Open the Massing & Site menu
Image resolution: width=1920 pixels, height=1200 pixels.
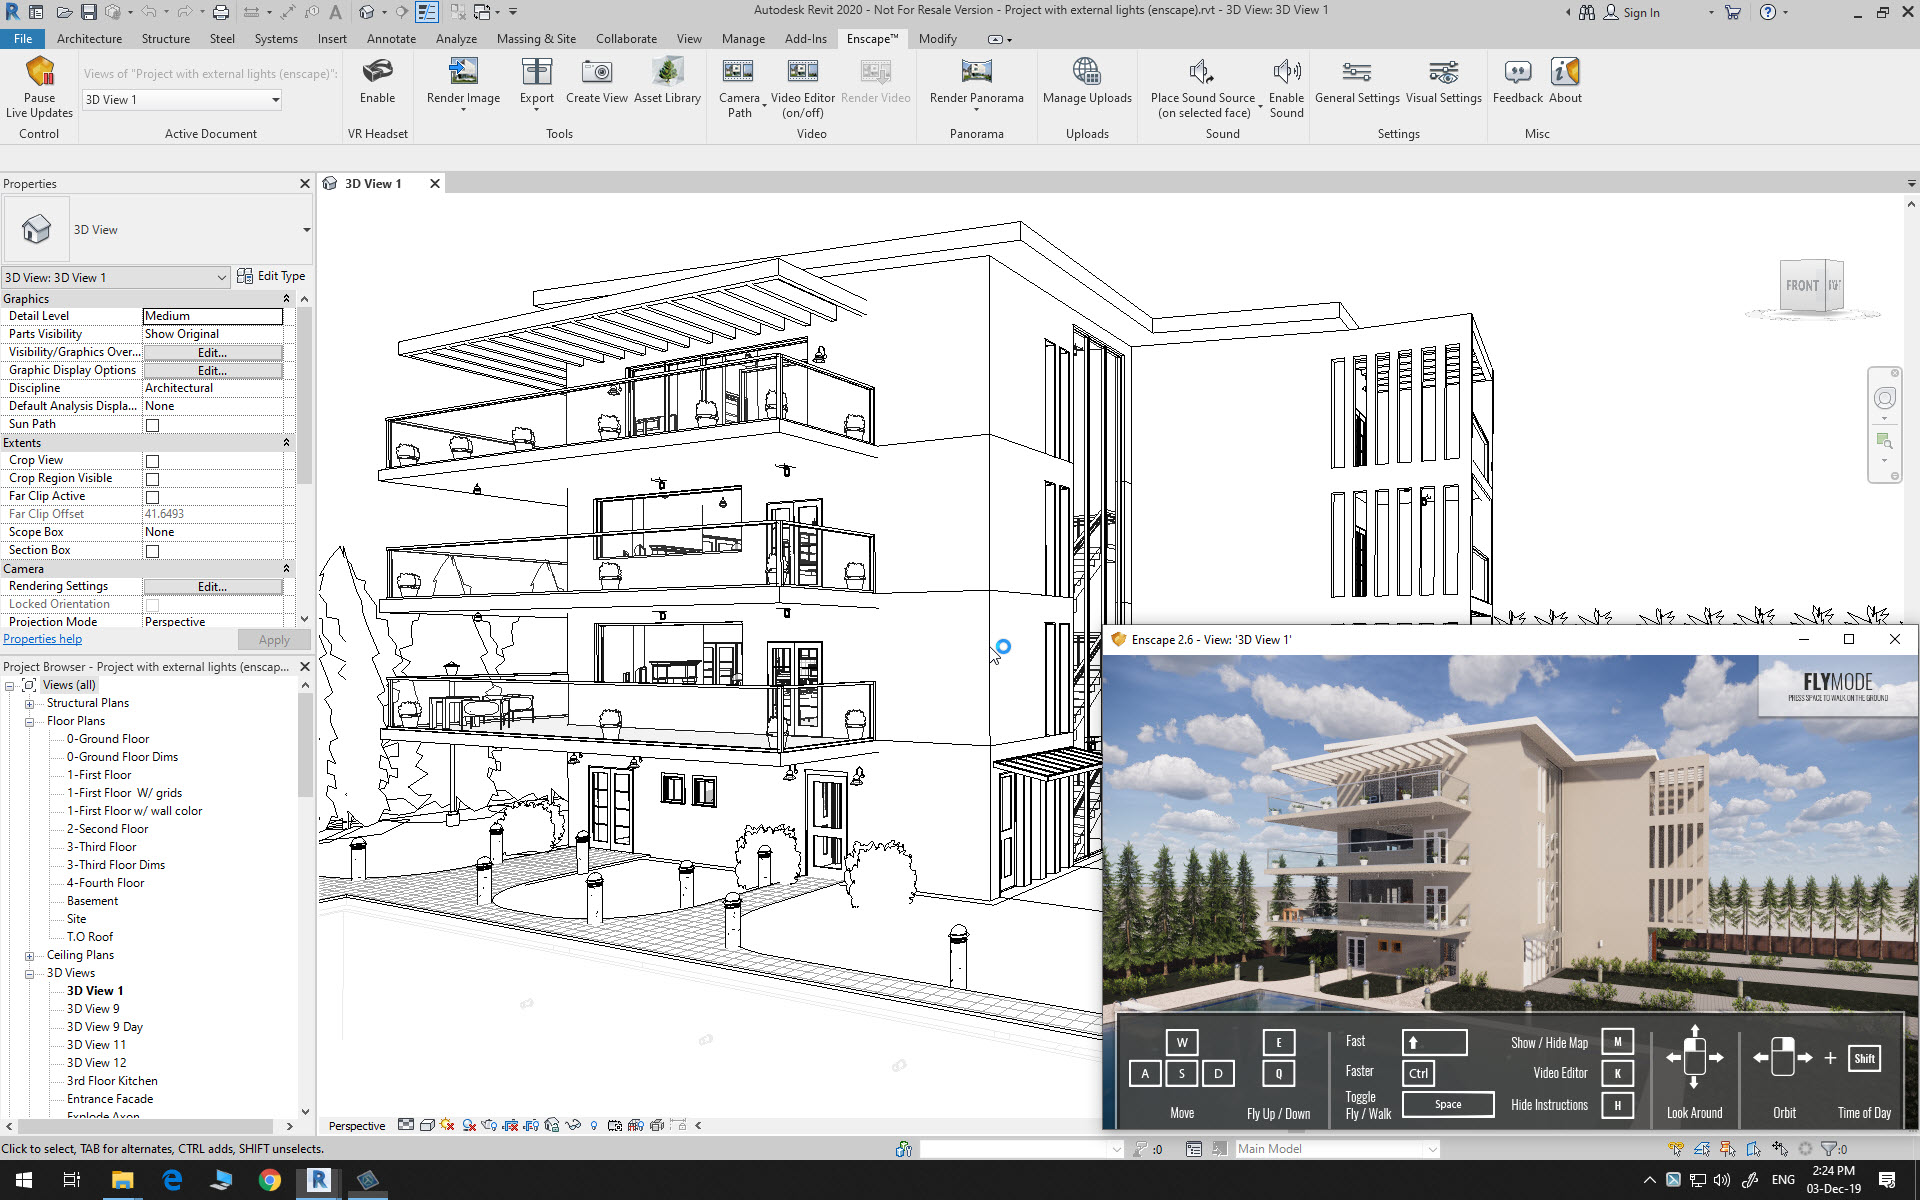point(536,37)
